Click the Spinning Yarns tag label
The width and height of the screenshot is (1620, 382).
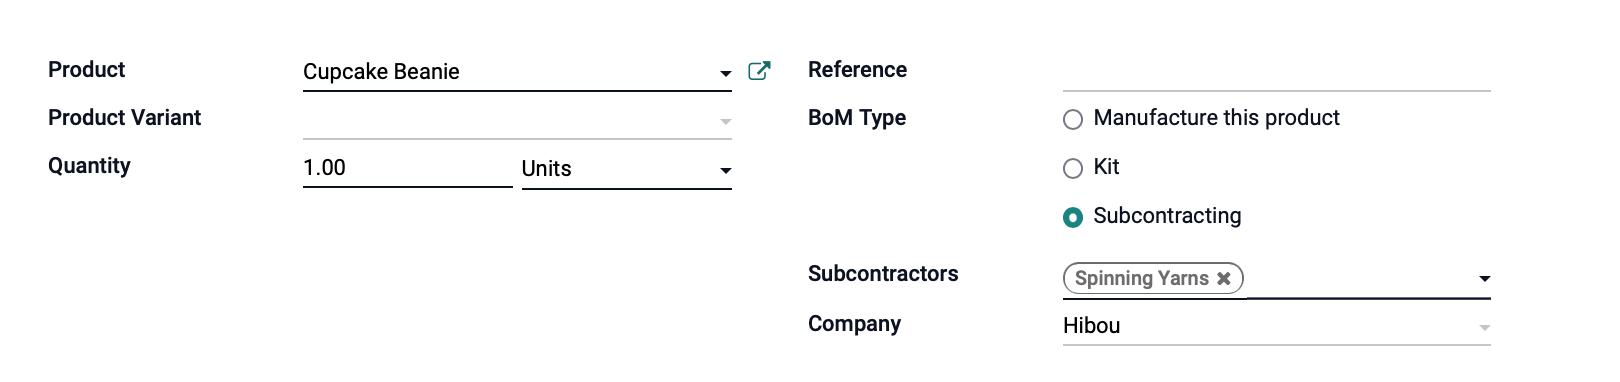tap(1141, 279)
